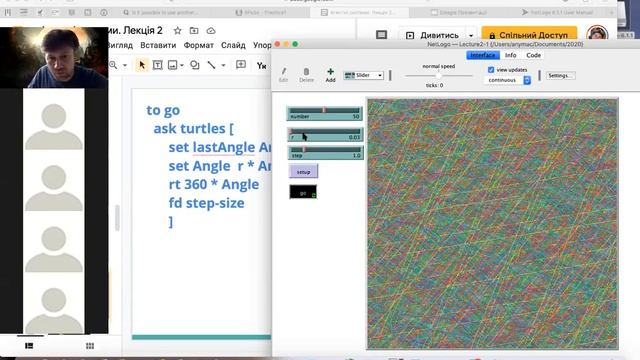Screen dimensions: 640x360
Task: Open the continuous update mode dropdown
Action: click(507, 80)
